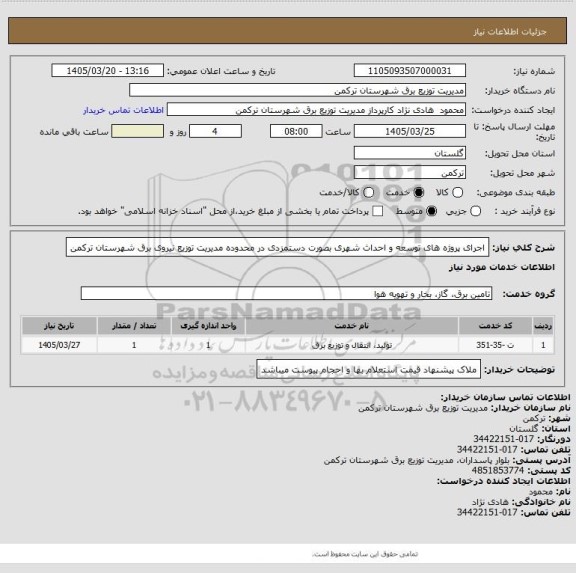Click the تاریخ نیاز column header
Image resolution: width=576 pixels, height=573 pixels.
pos(59,326)
